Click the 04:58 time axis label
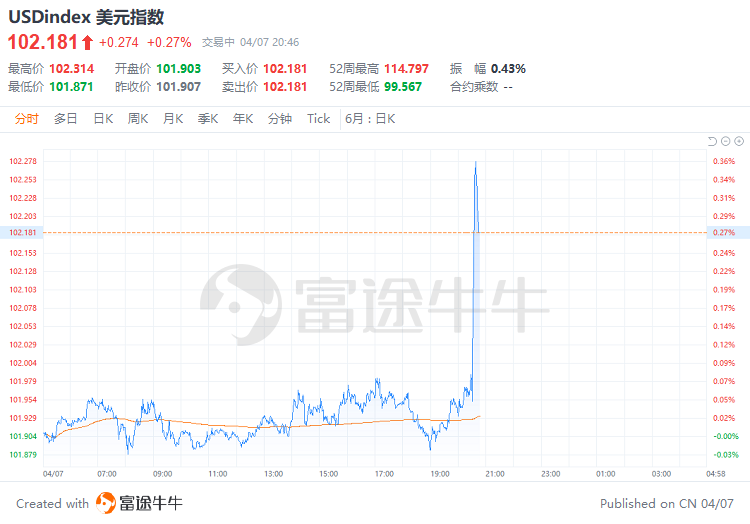The height and width of the screenshot is (524, 750). click(716, 474)
